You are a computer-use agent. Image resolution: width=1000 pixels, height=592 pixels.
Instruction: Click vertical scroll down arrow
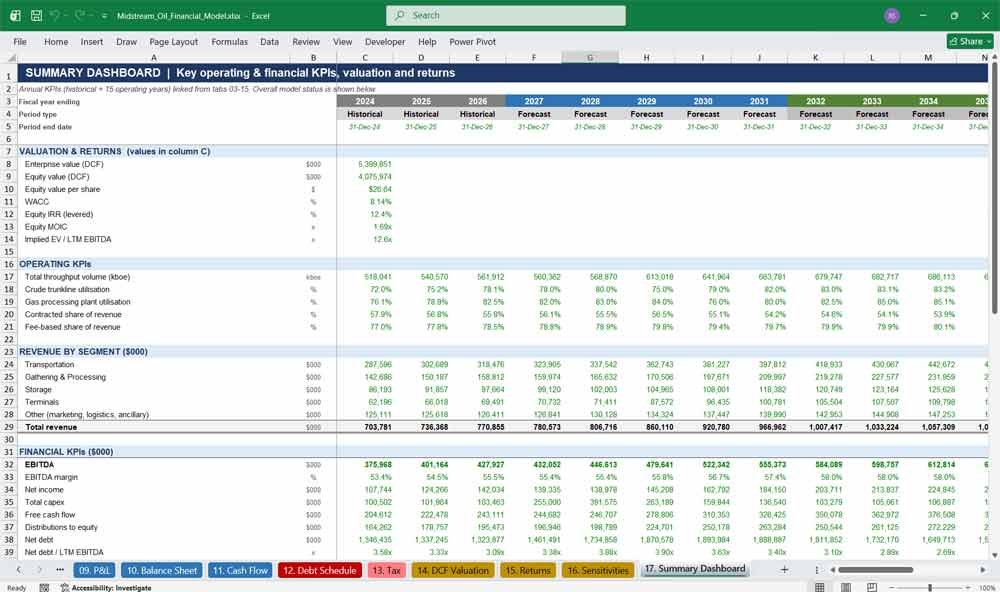(x=995, y=556)
